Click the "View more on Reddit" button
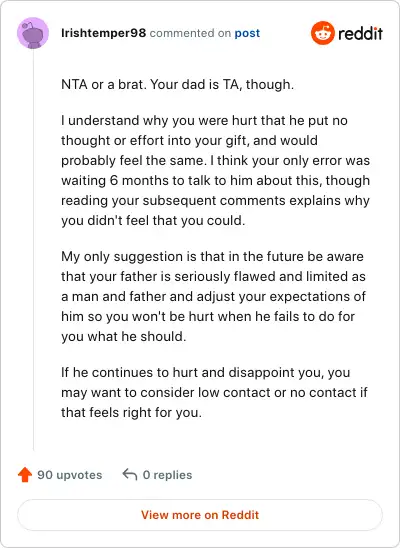This screenshot has width=400, height=548. tap(200, 515)
